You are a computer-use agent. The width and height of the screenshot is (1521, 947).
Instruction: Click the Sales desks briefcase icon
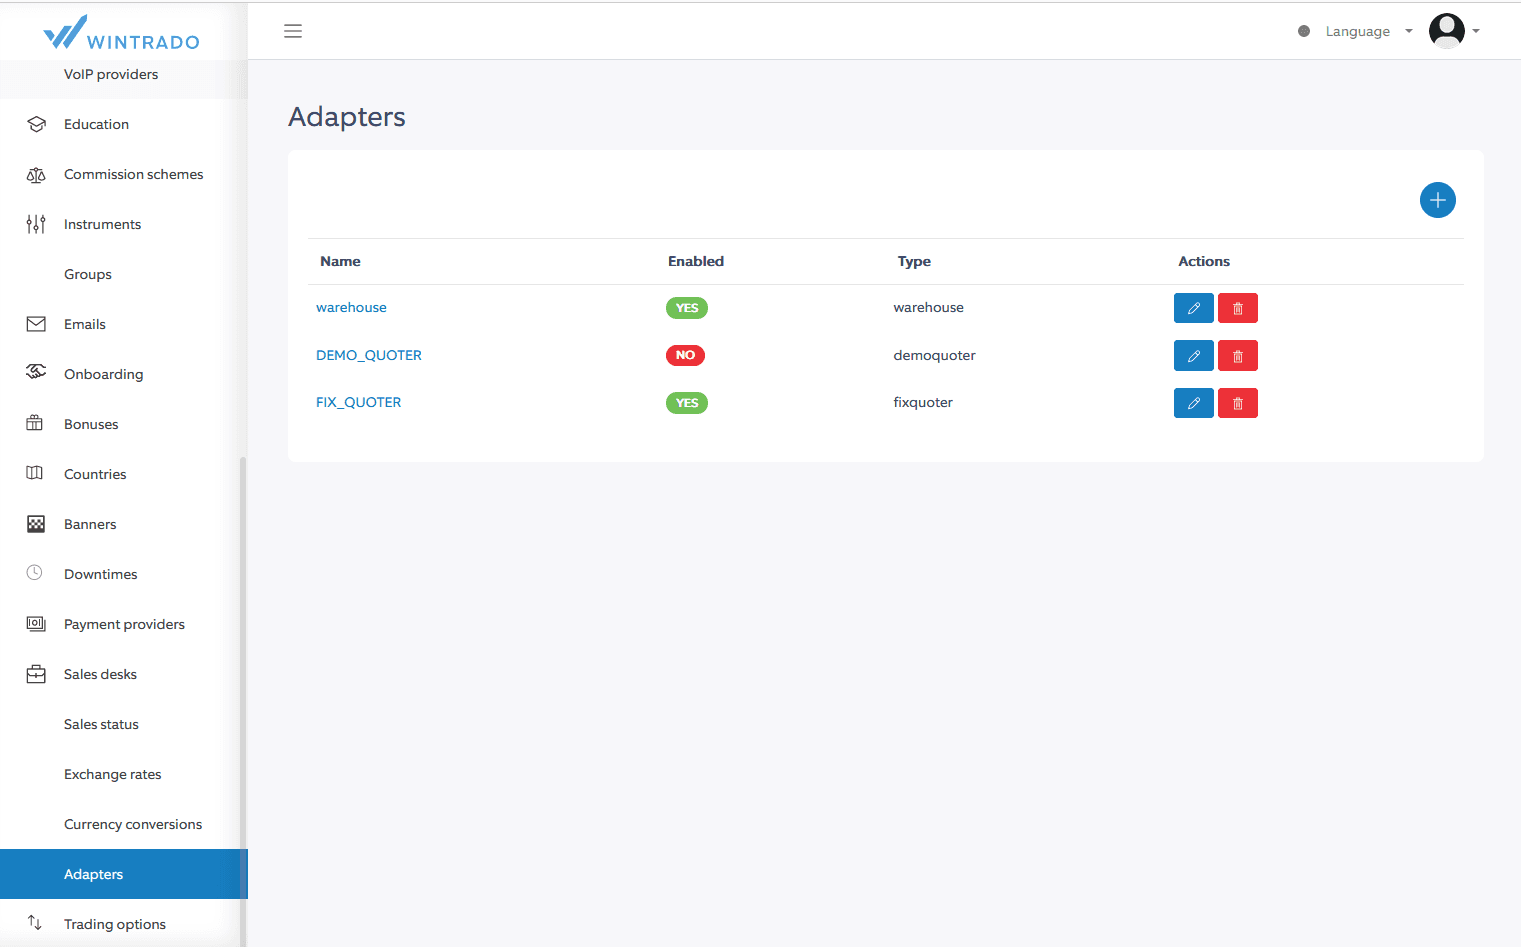click(x=36, y=674)
